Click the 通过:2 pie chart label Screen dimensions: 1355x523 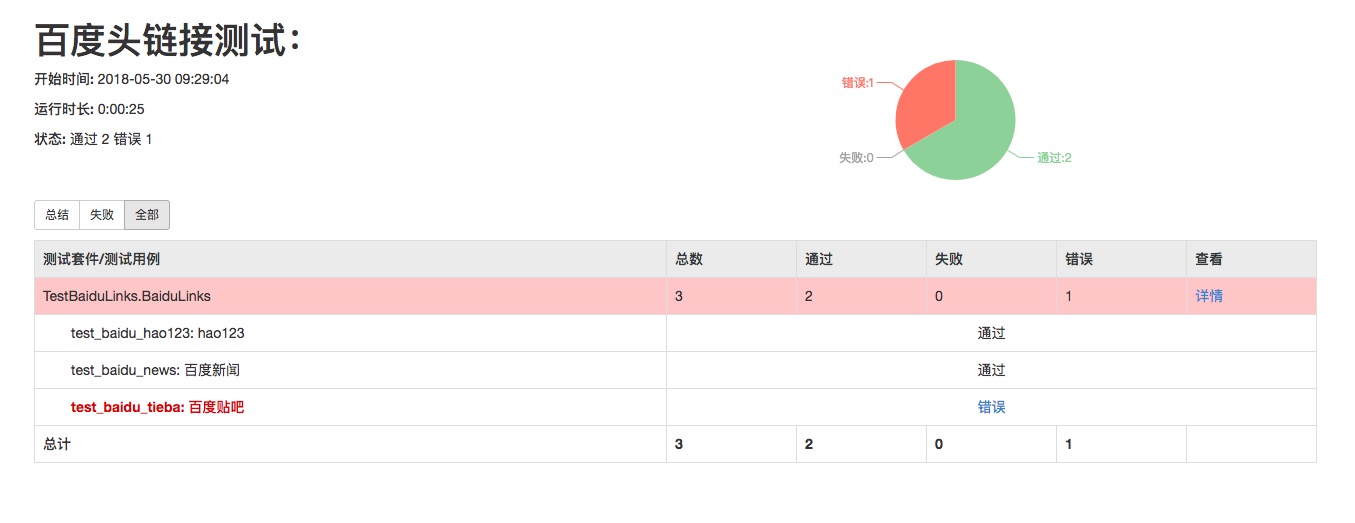(x=1054, y=158)
